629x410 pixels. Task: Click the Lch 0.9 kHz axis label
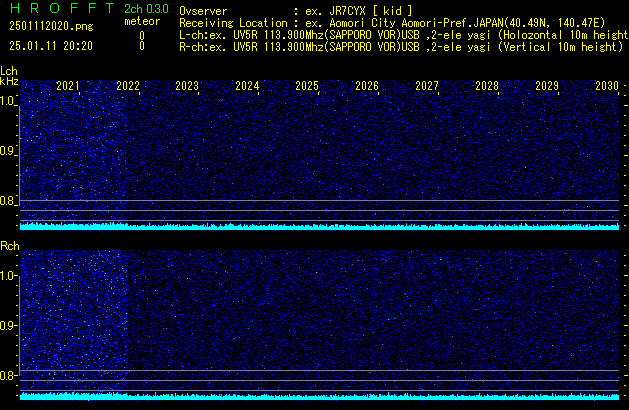click(x=7, y=151)
